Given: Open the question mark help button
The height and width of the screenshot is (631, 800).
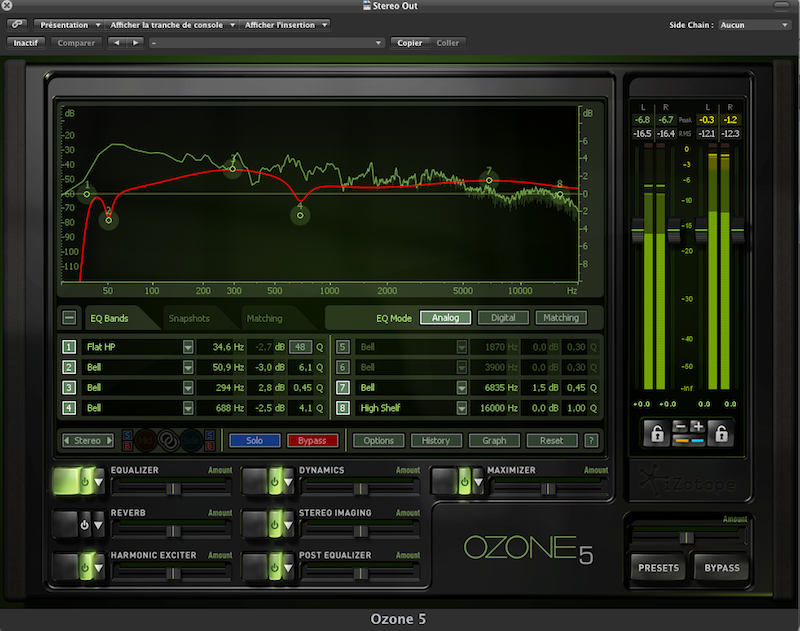Looking at the screenshot, I should (x=591, y=440).
